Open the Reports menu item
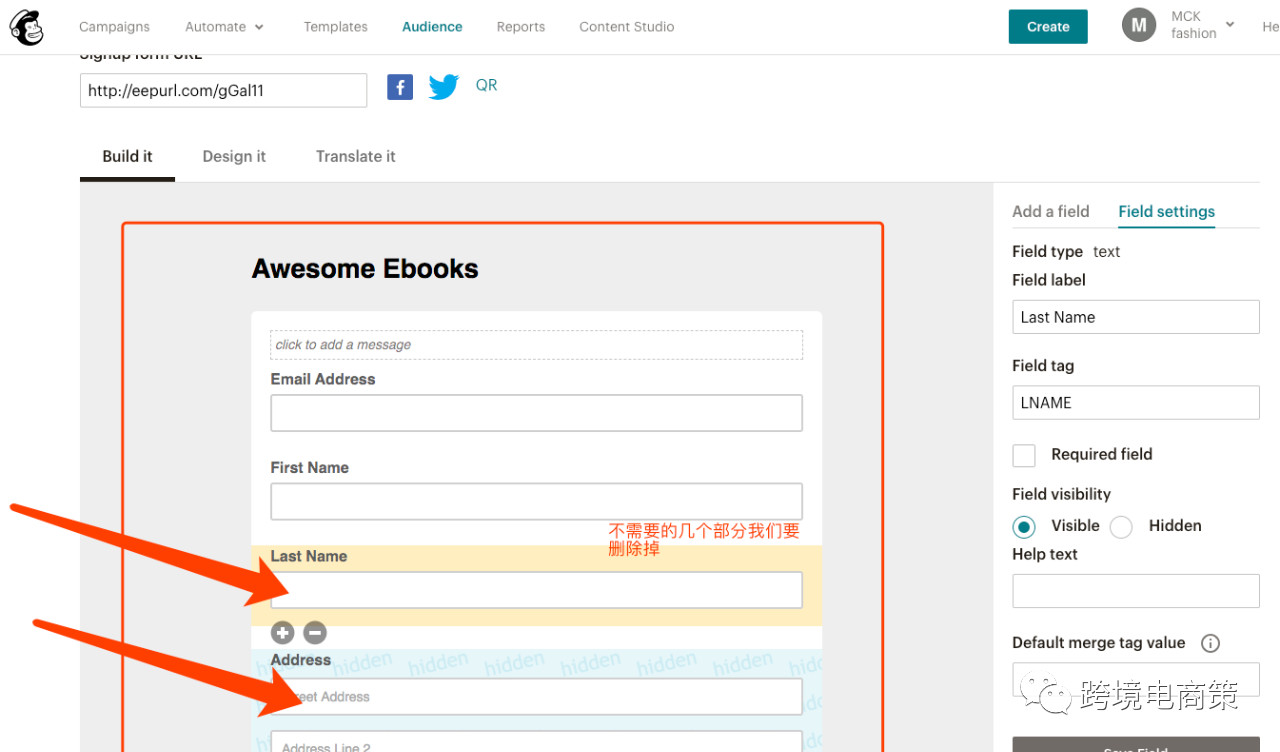 (x=520, y=27)
